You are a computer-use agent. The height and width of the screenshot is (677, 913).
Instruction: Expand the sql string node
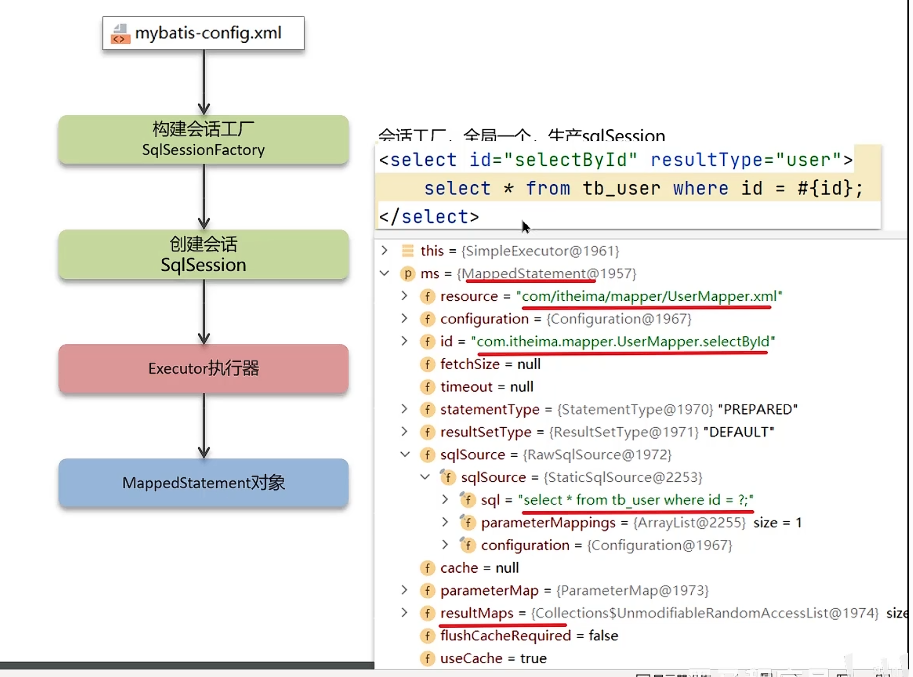[x=445, y=499]
